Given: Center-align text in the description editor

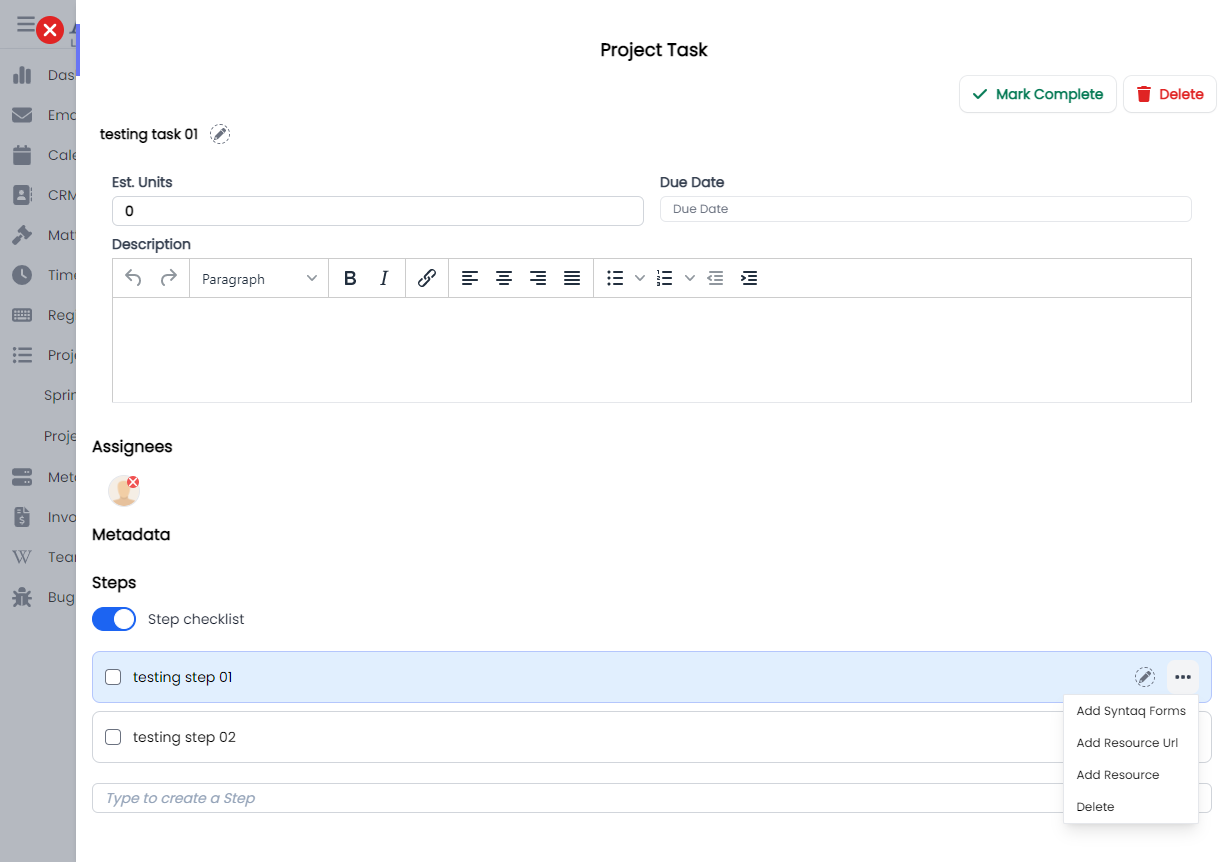Looking at the screenshot, I should 504,279.
